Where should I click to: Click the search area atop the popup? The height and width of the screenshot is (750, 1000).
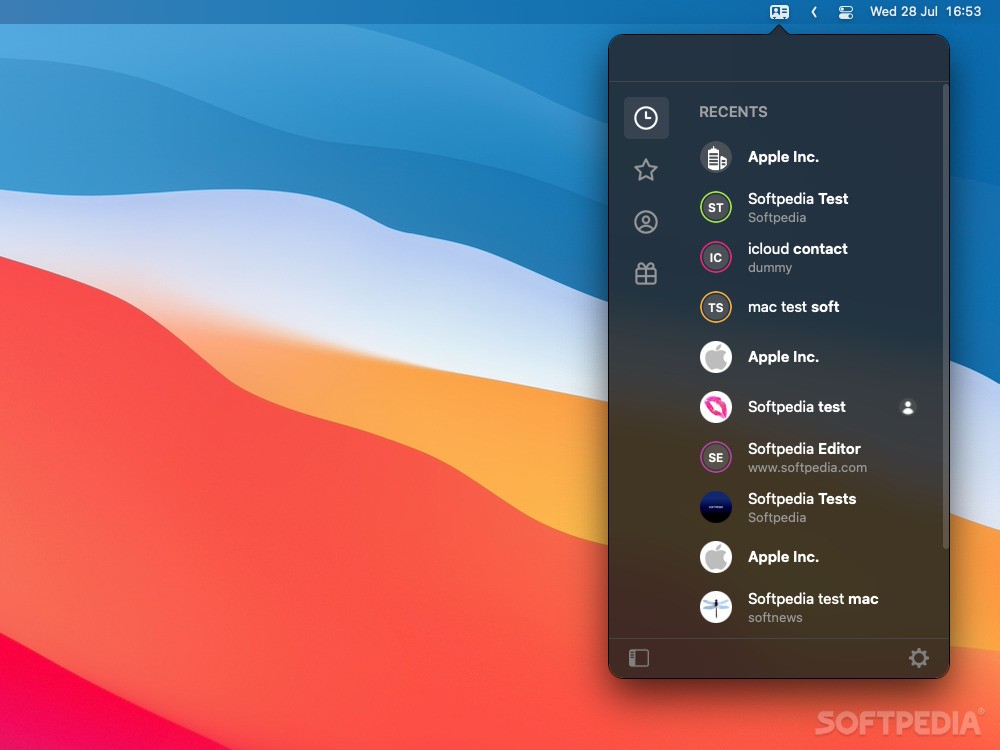[779, 59]
